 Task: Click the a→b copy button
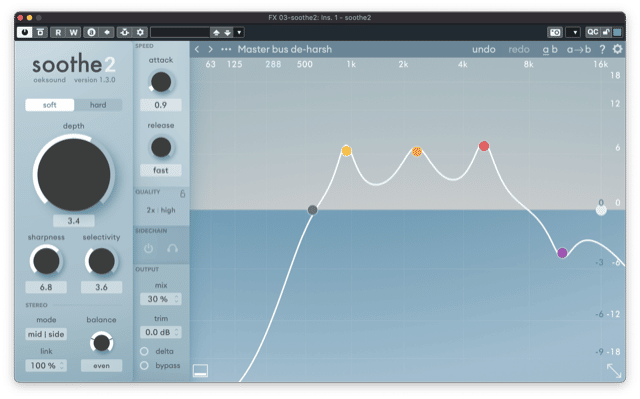[579, 49]
